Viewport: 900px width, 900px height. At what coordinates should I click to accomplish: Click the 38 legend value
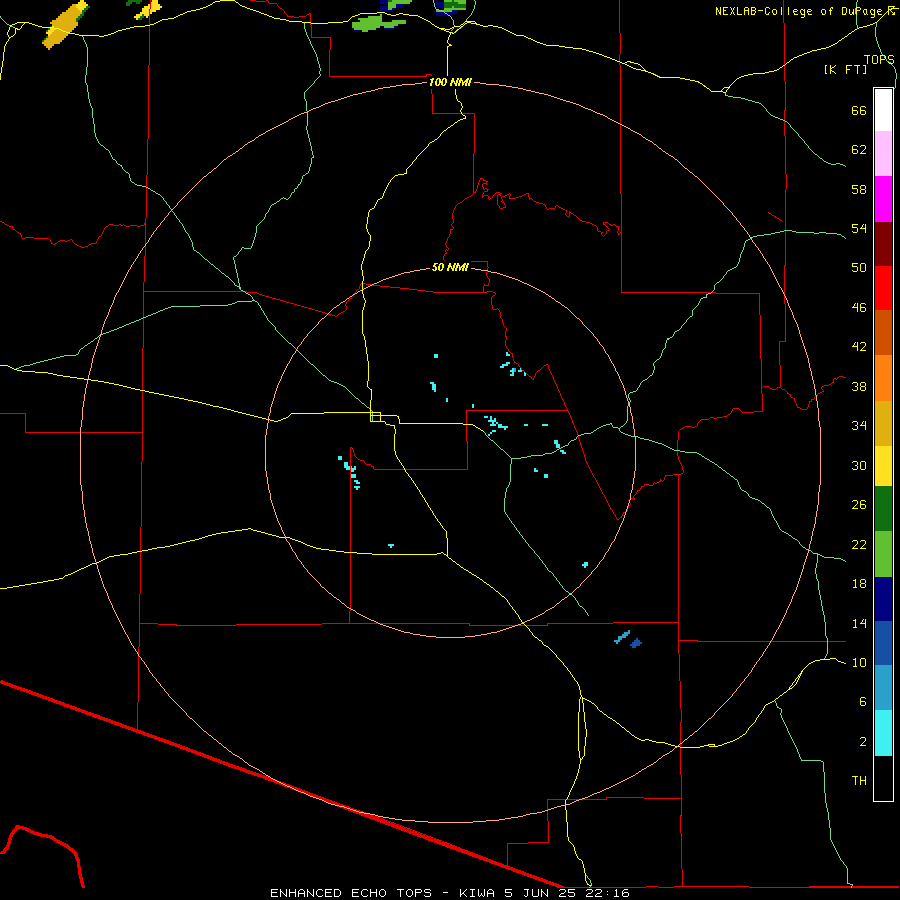click(x=859, y=387)
